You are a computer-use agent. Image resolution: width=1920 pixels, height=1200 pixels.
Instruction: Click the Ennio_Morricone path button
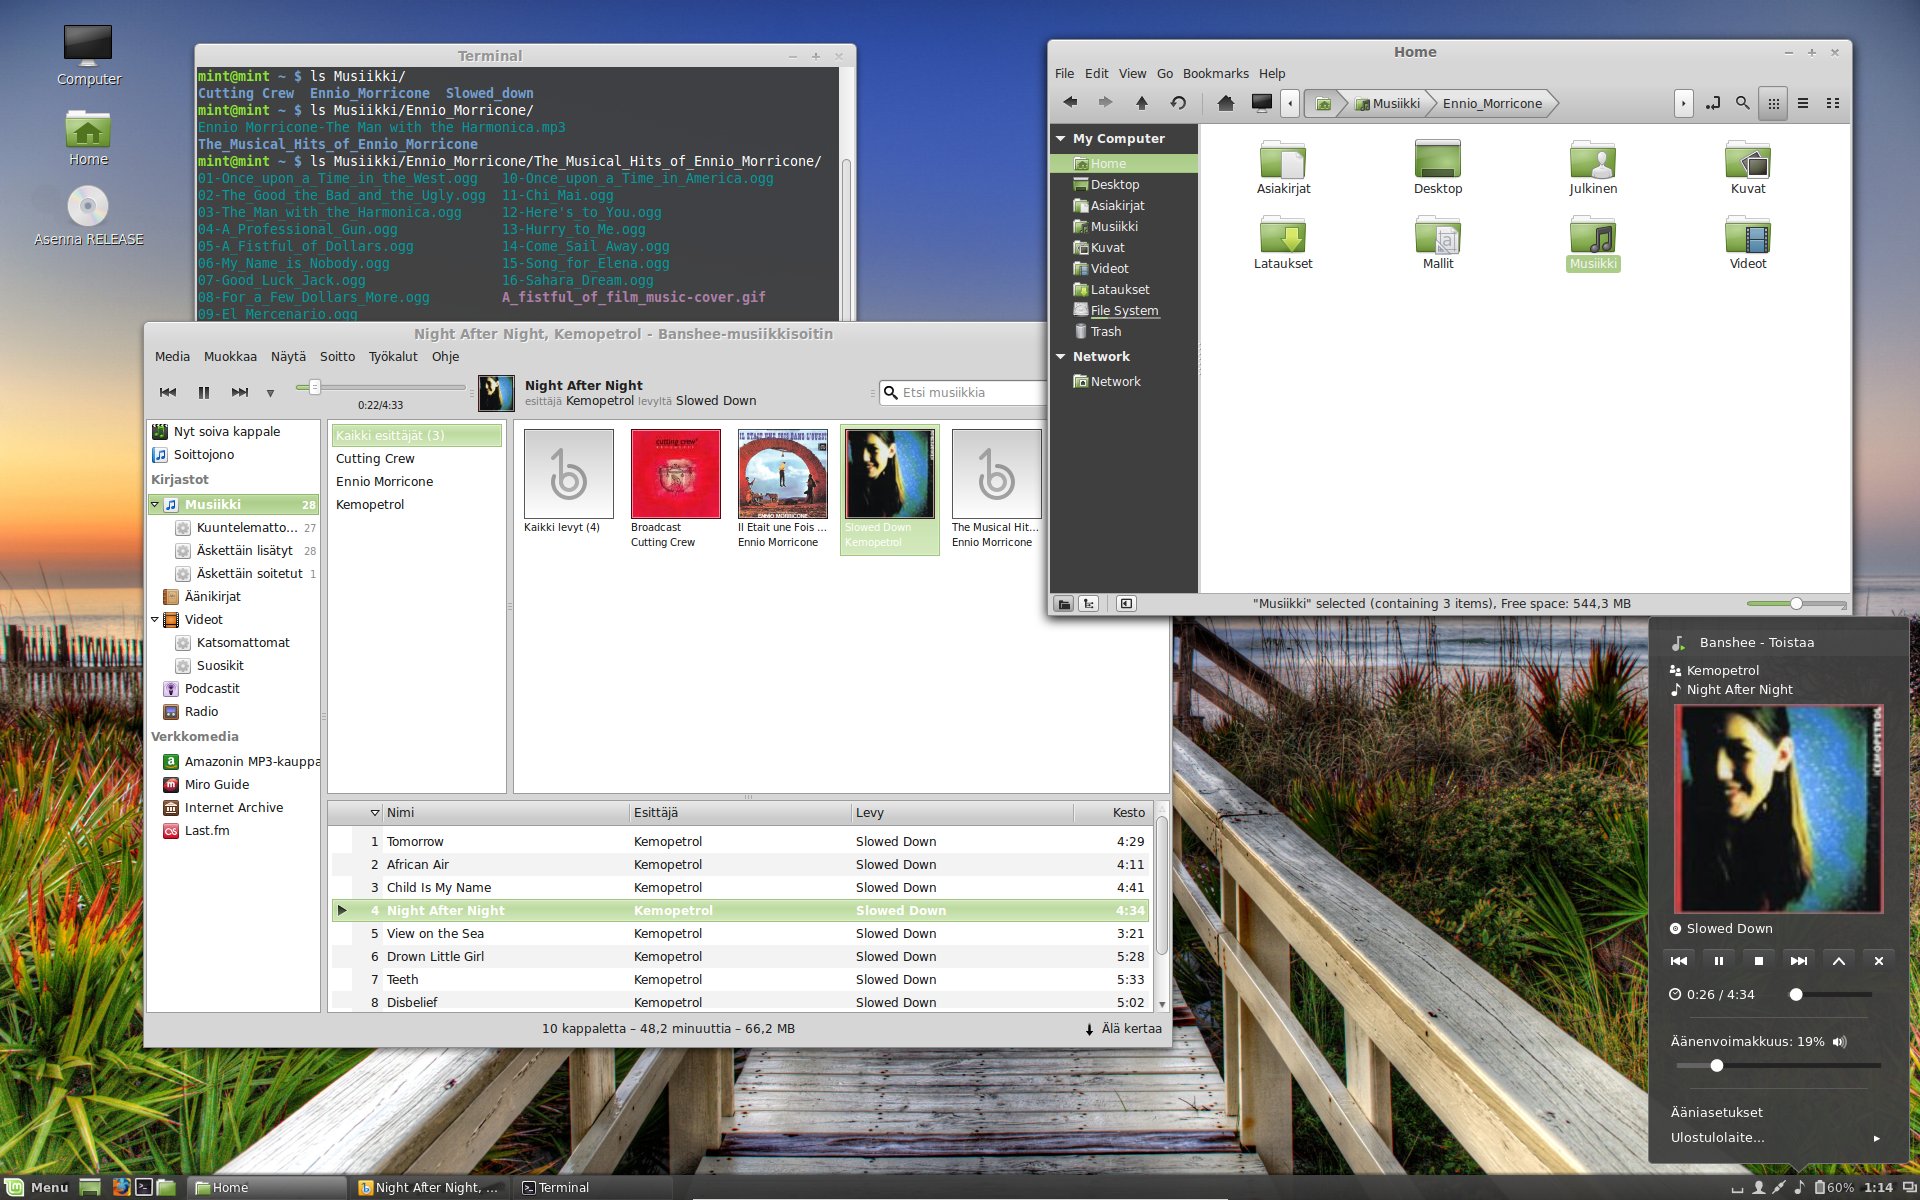[1492, 103]
